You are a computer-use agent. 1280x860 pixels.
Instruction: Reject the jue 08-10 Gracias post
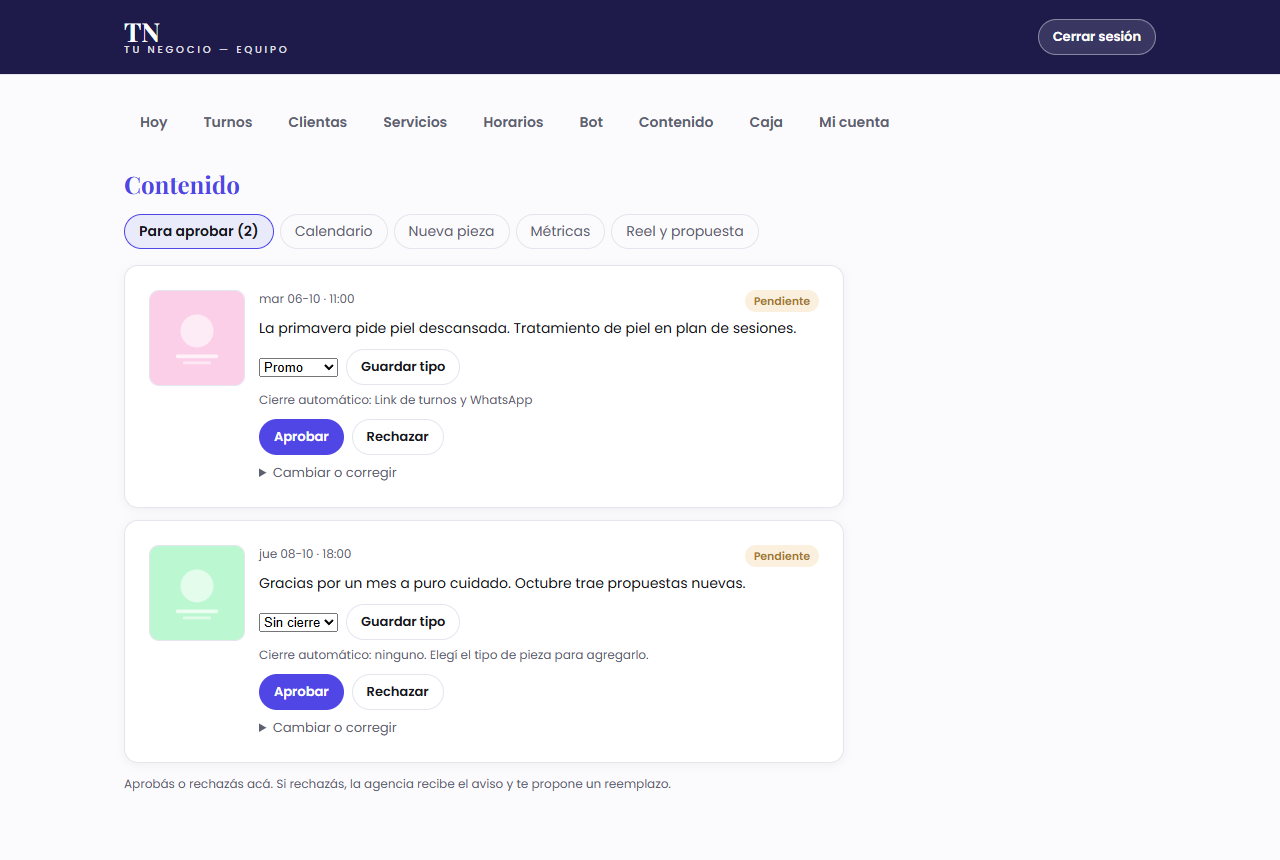[x=398, y=692]
